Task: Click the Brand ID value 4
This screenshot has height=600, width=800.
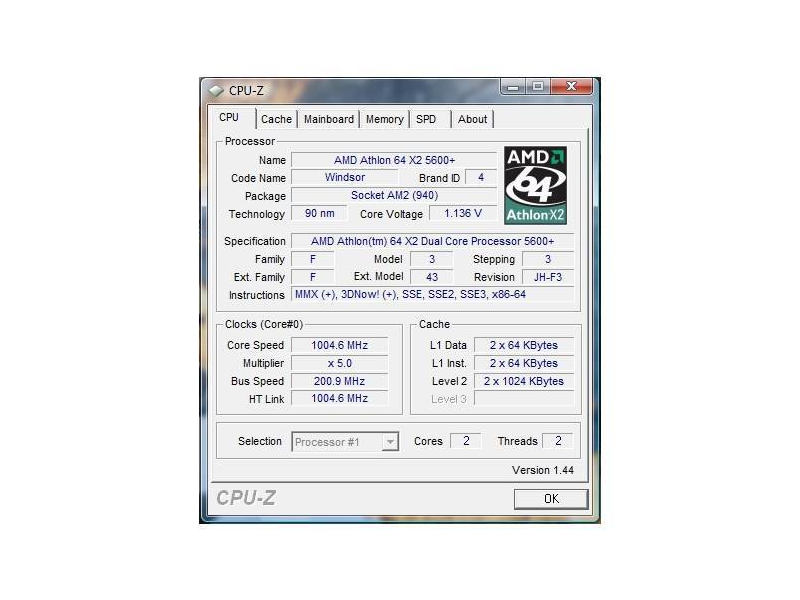Action: click(481, 178)
